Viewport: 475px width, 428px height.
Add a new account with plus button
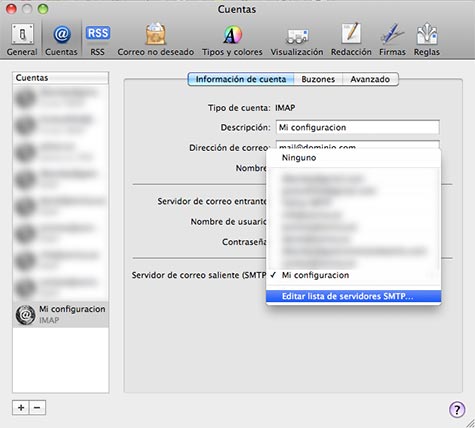(21, 408)
